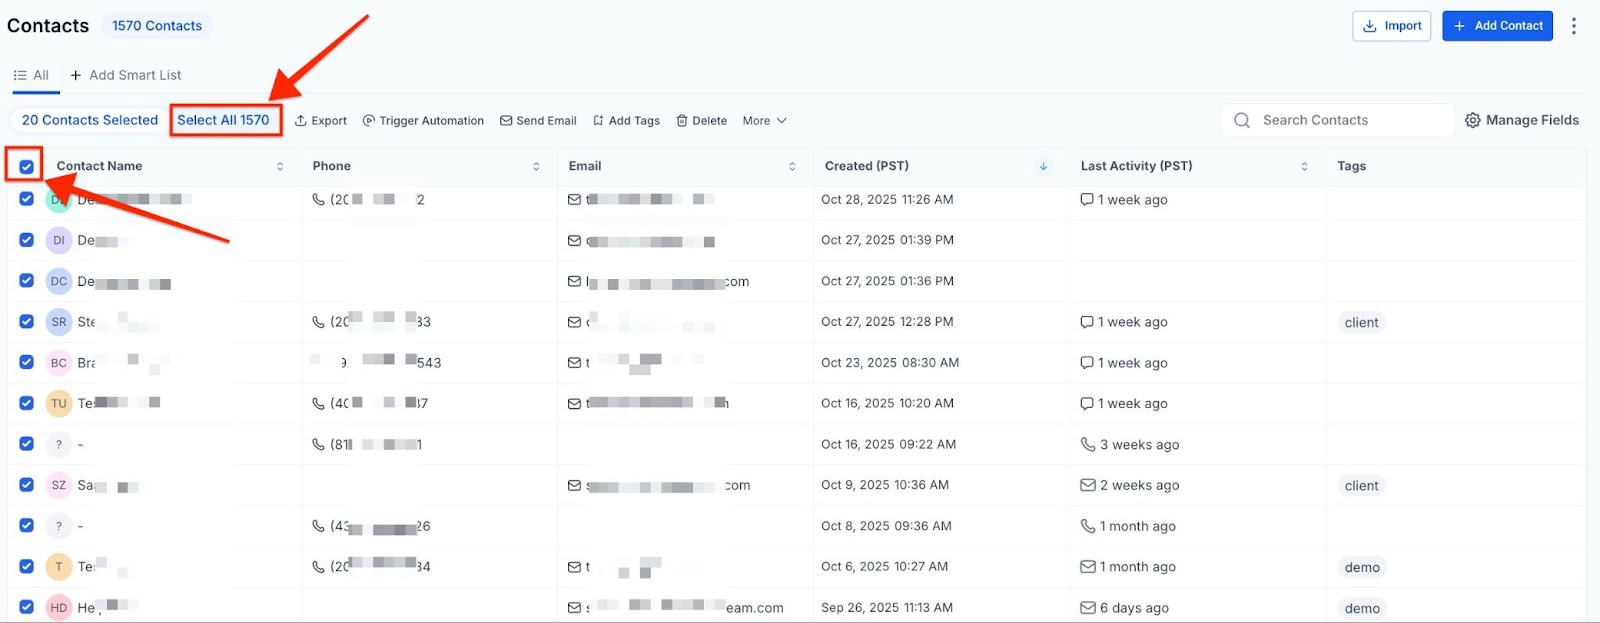Uncheck the SR contact row checkbox
1600x623 pixels.
(x=27, y=322)
